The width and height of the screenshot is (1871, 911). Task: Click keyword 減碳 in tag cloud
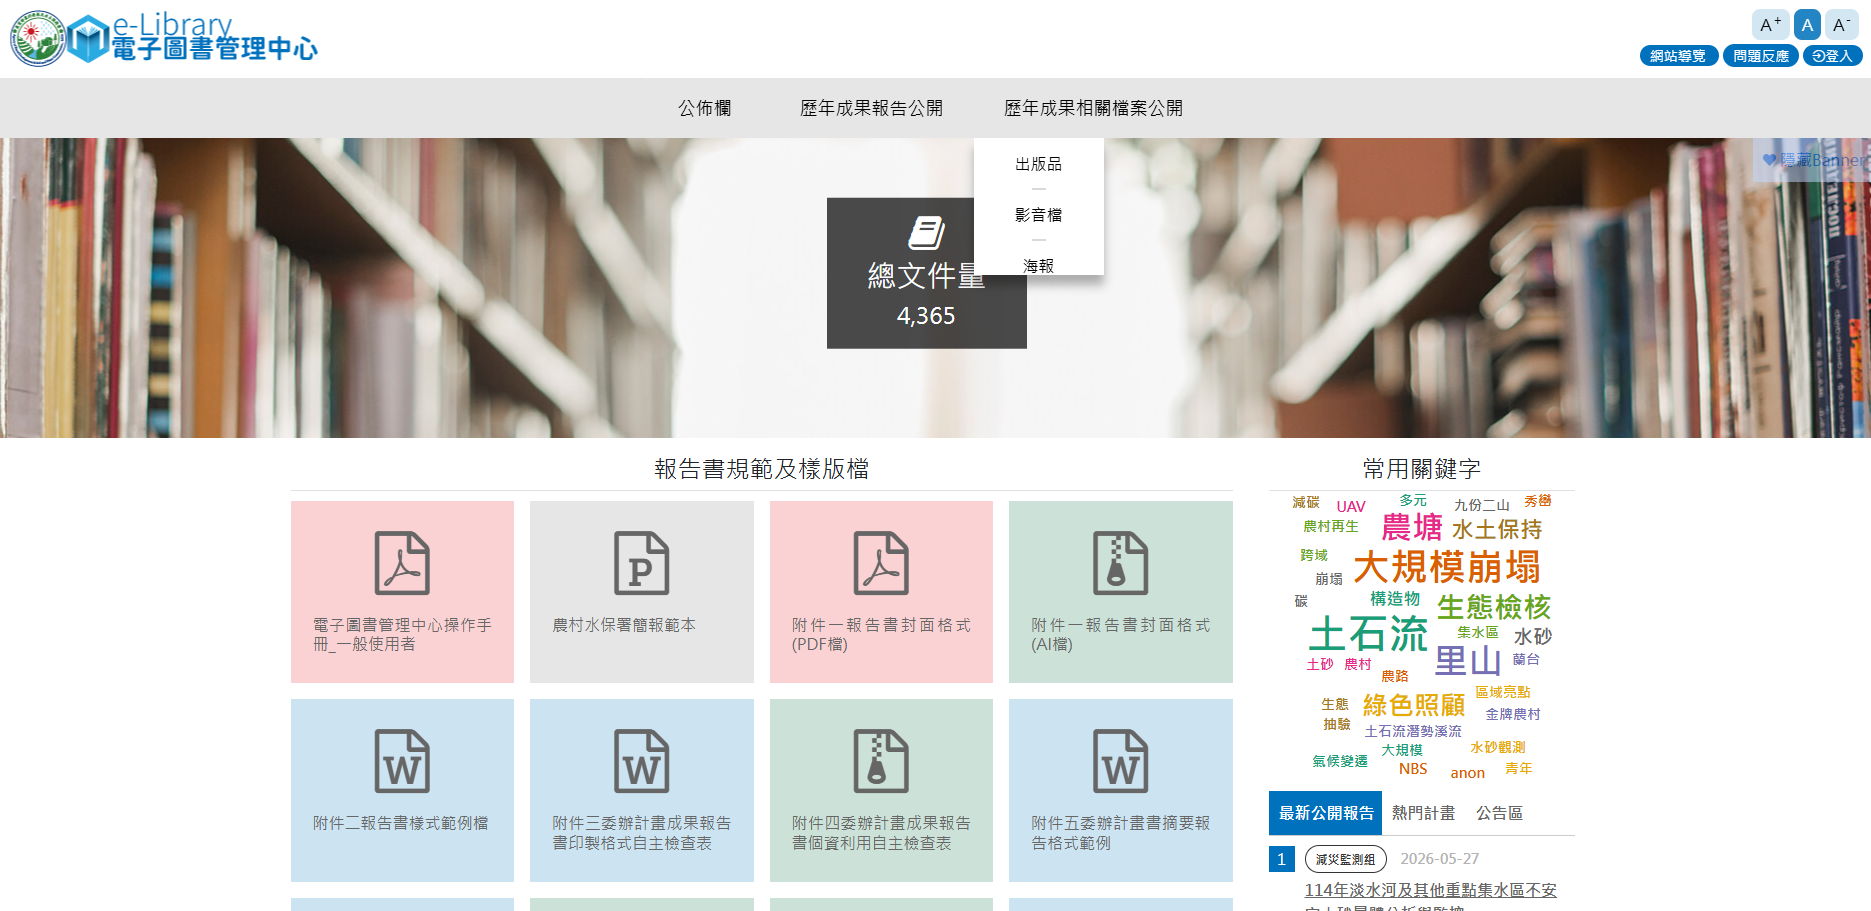click(x=1305, y=502)
